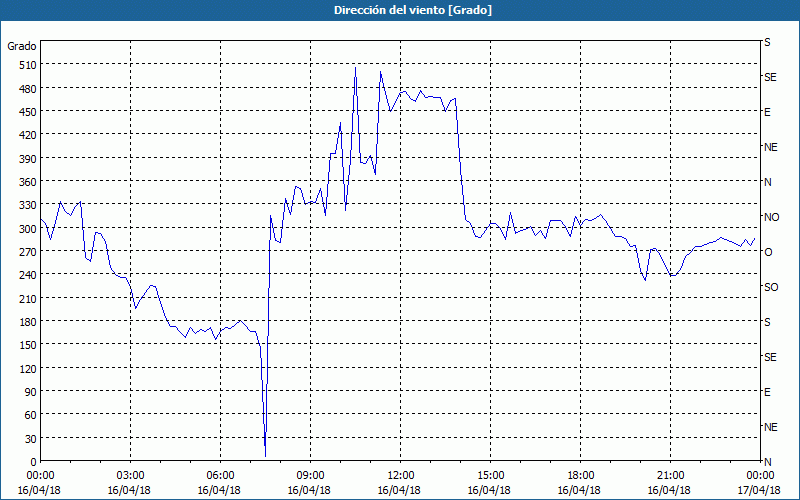
Task: Click the 330 degree axis label
Action: pyautogui.click(x=28, y=205)
